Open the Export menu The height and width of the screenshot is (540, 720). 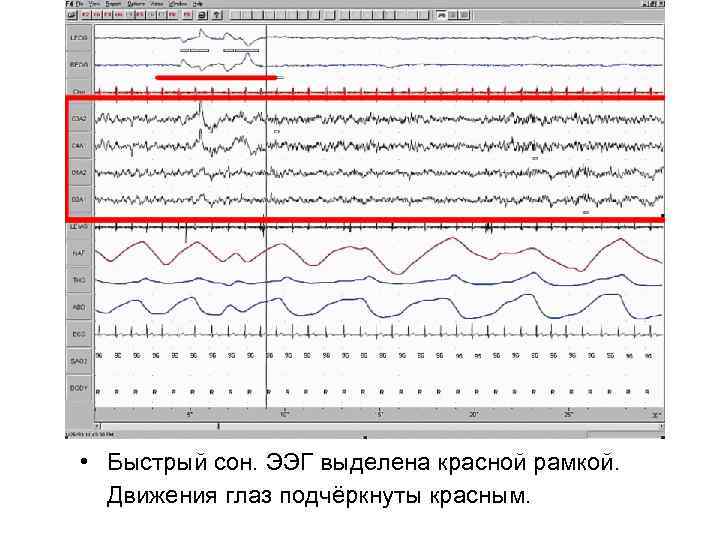click(113, 4)
